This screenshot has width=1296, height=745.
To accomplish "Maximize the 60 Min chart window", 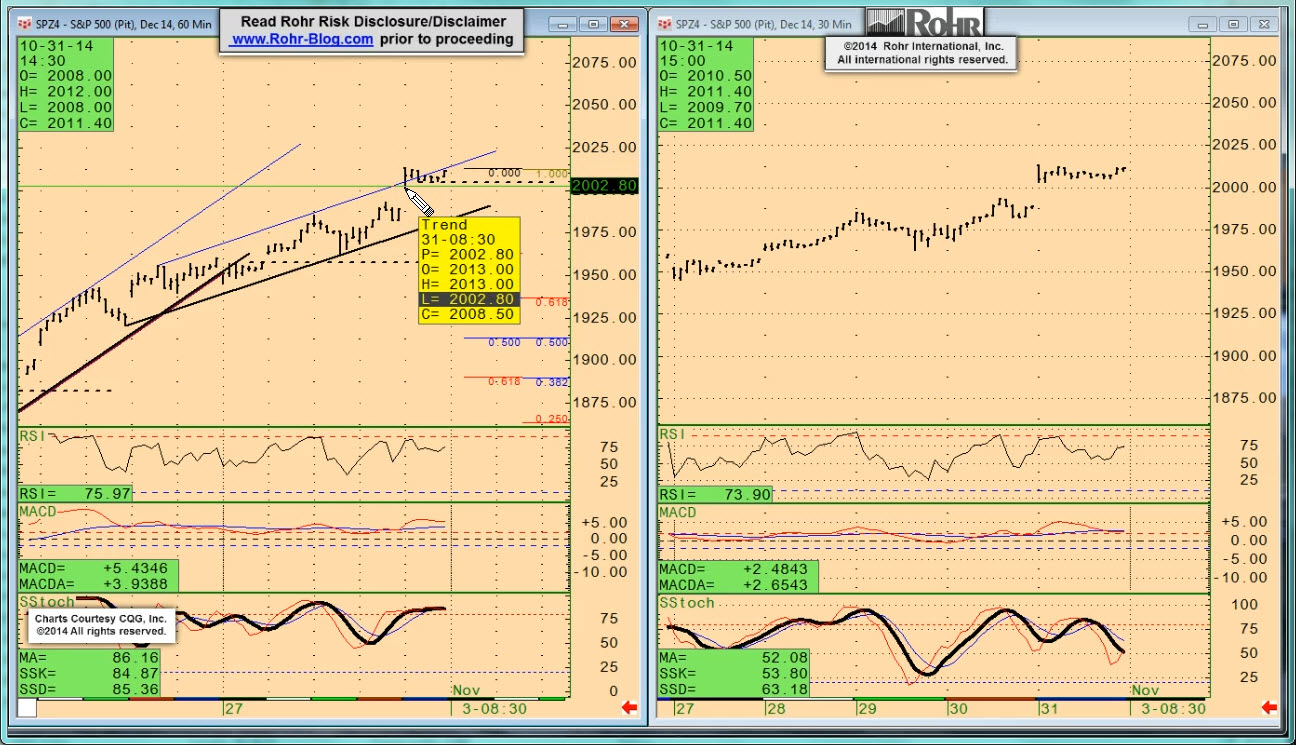I will pos(594,24).
